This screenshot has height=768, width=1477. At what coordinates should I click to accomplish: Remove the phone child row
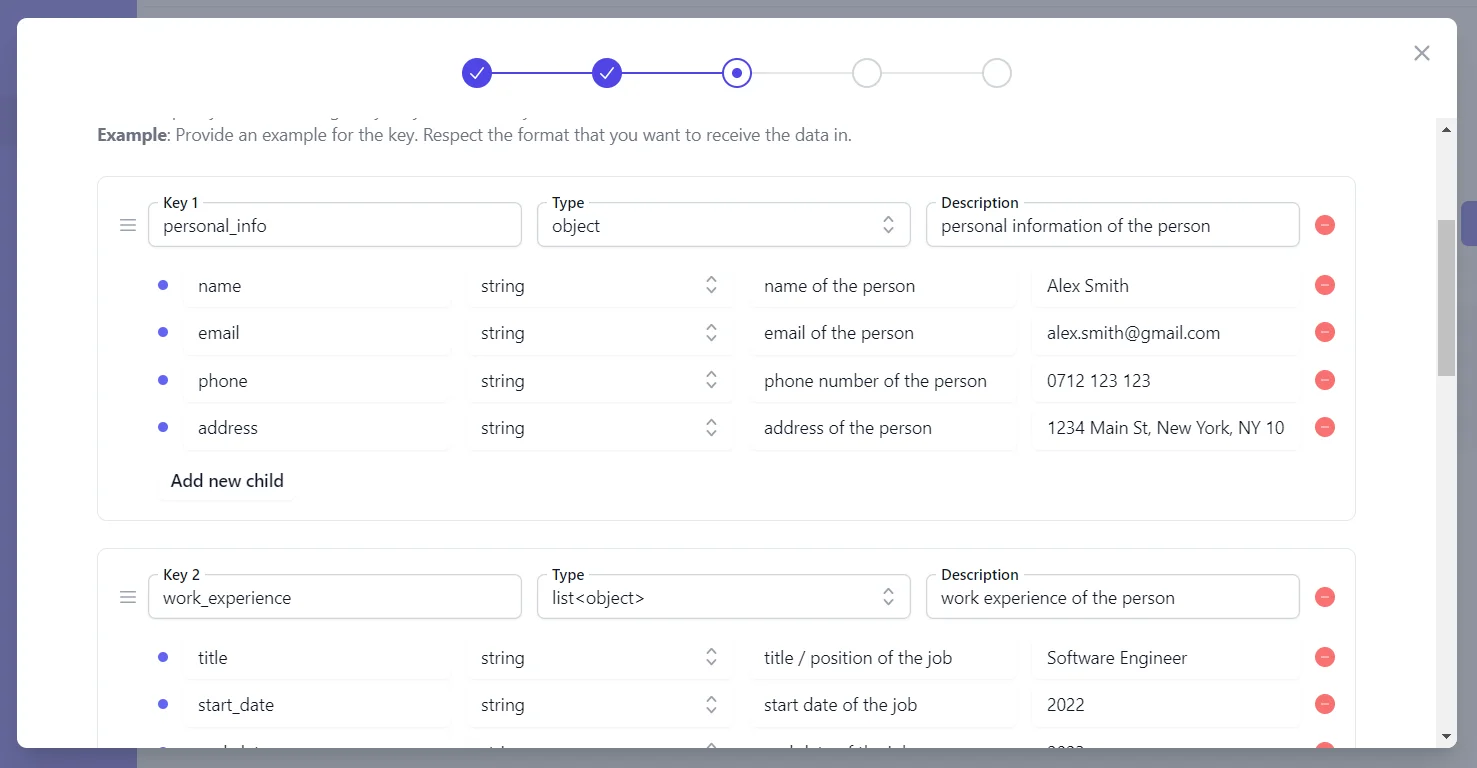(x=1325, y=380)
